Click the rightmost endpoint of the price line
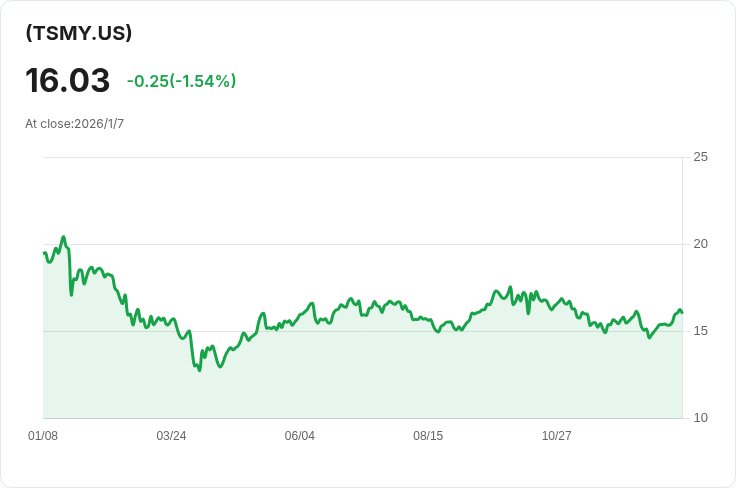The width and height of the screenshot is (736, 488). point(682,313)
